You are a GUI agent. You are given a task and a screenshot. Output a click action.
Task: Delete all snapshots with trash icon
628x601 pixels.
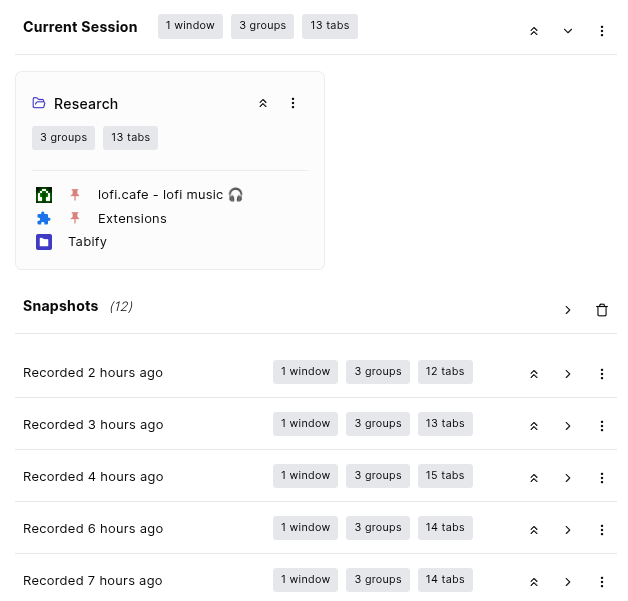pyautogui.click(x=602, y=310)
